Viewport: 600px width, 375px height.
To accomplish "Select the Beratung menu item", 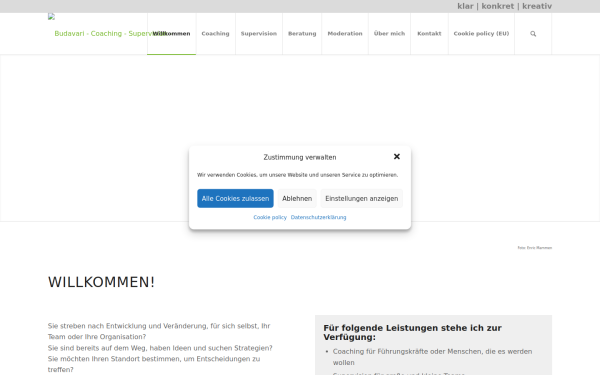I will 302,34.
